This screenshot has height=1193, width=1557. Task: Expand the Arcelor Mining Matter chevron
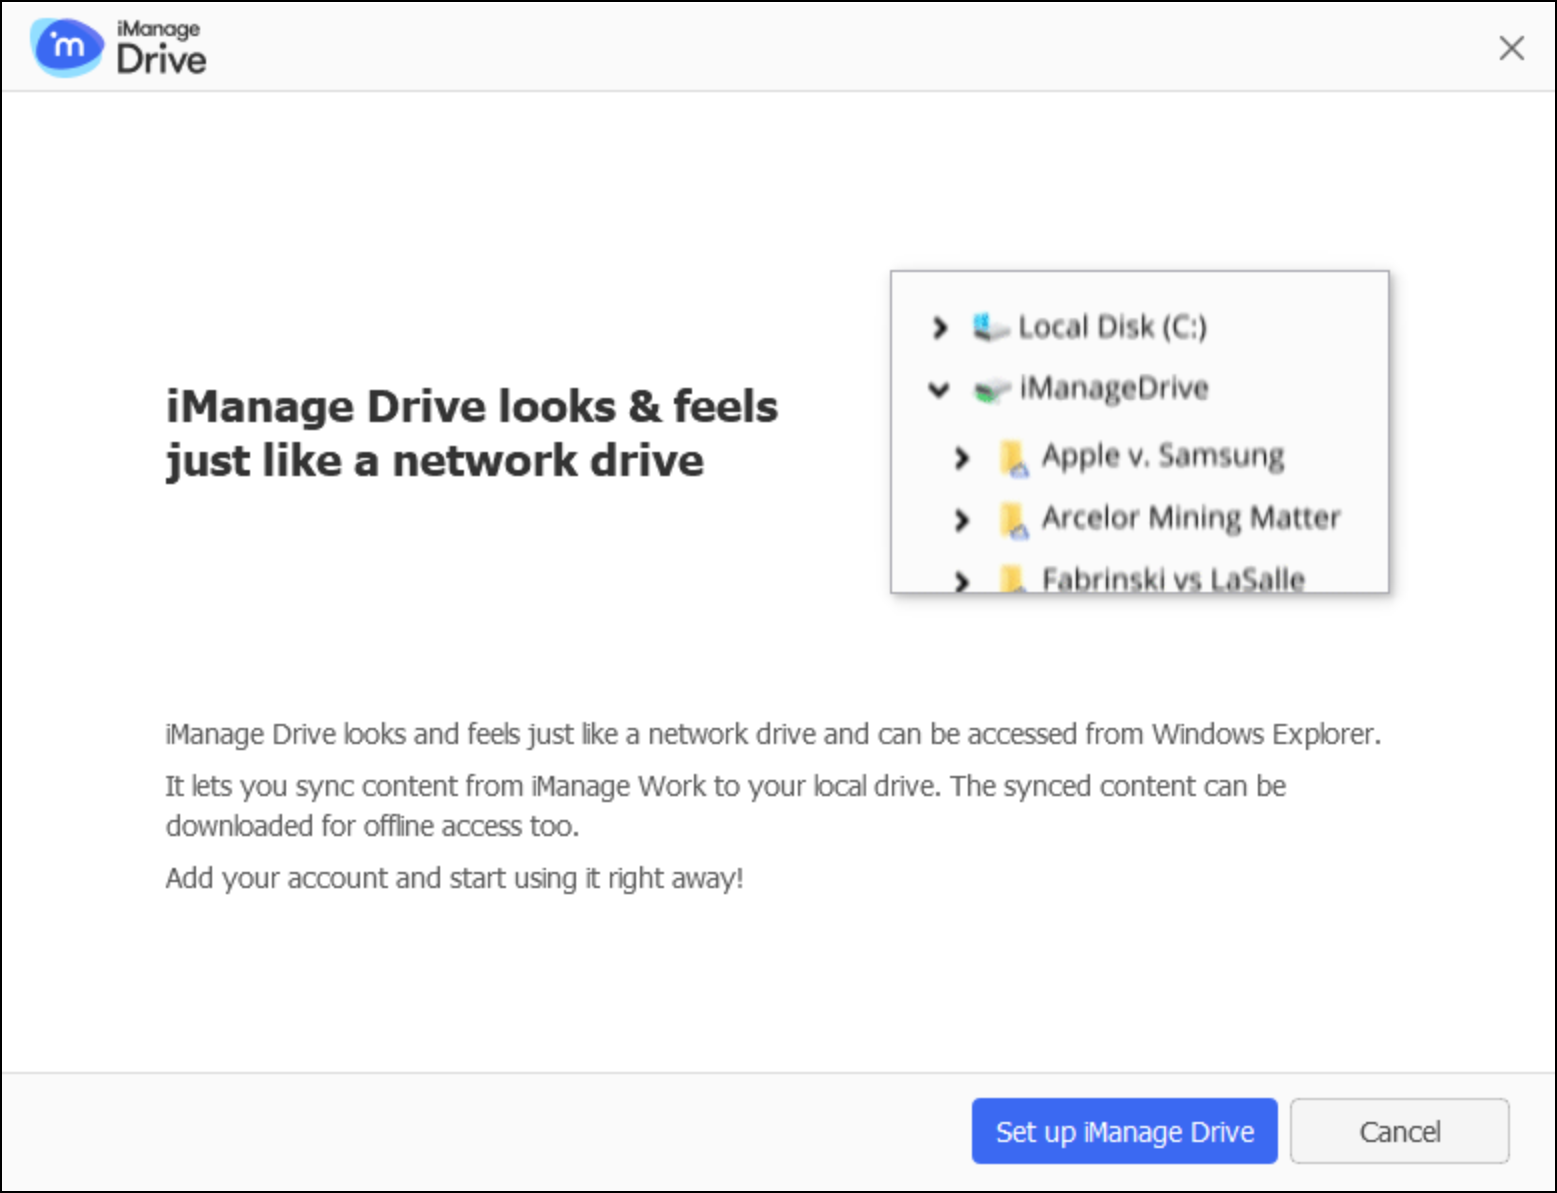point(962,519)
